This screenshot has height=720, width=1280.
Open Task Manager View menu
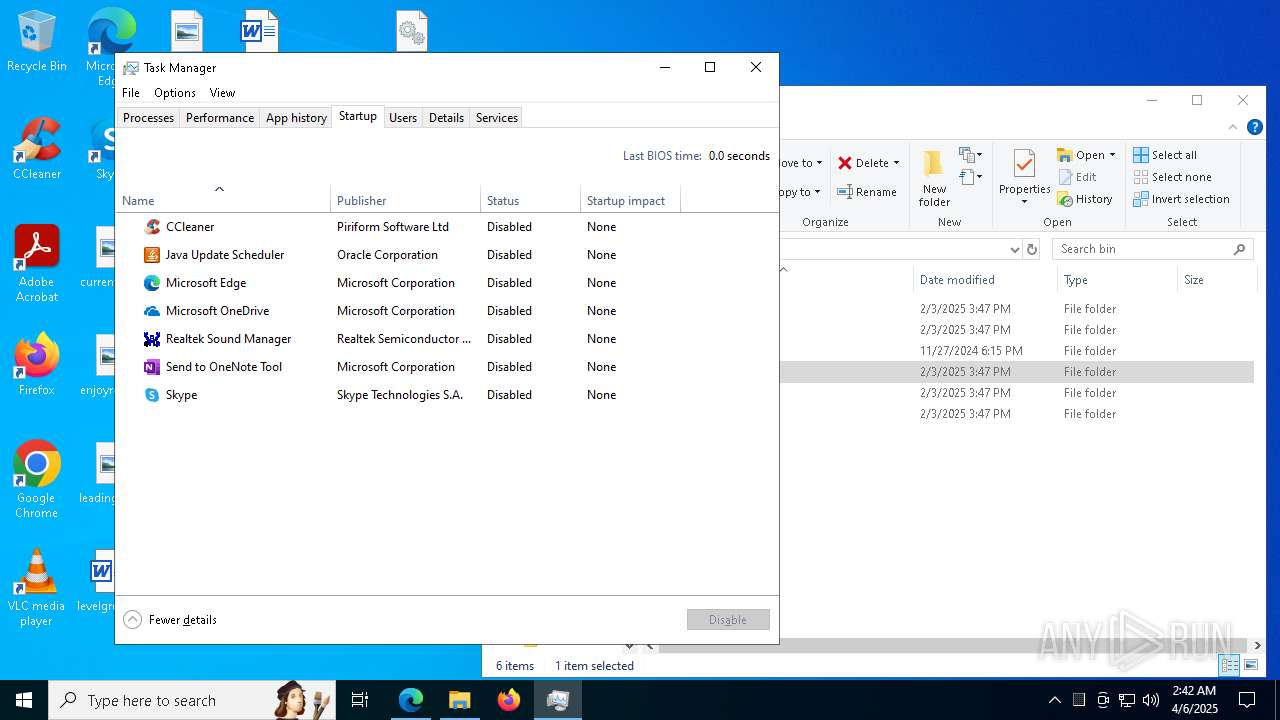[222, 93]
